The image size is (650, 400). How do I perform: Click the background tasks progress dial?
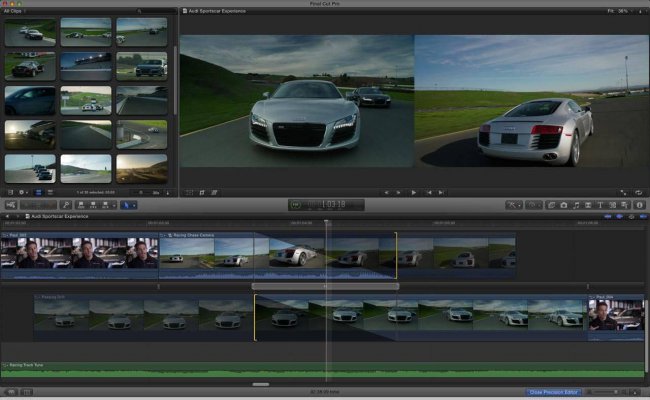click(295, 205)
